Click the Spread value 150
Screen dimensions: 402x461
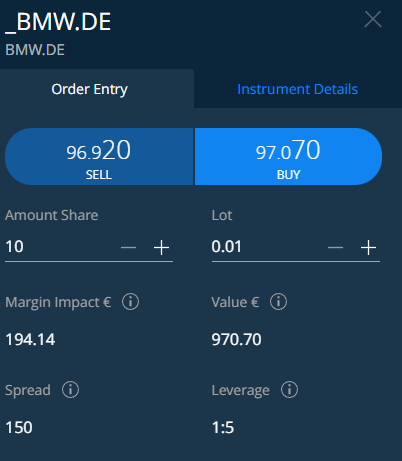click(x=19, y=428)
